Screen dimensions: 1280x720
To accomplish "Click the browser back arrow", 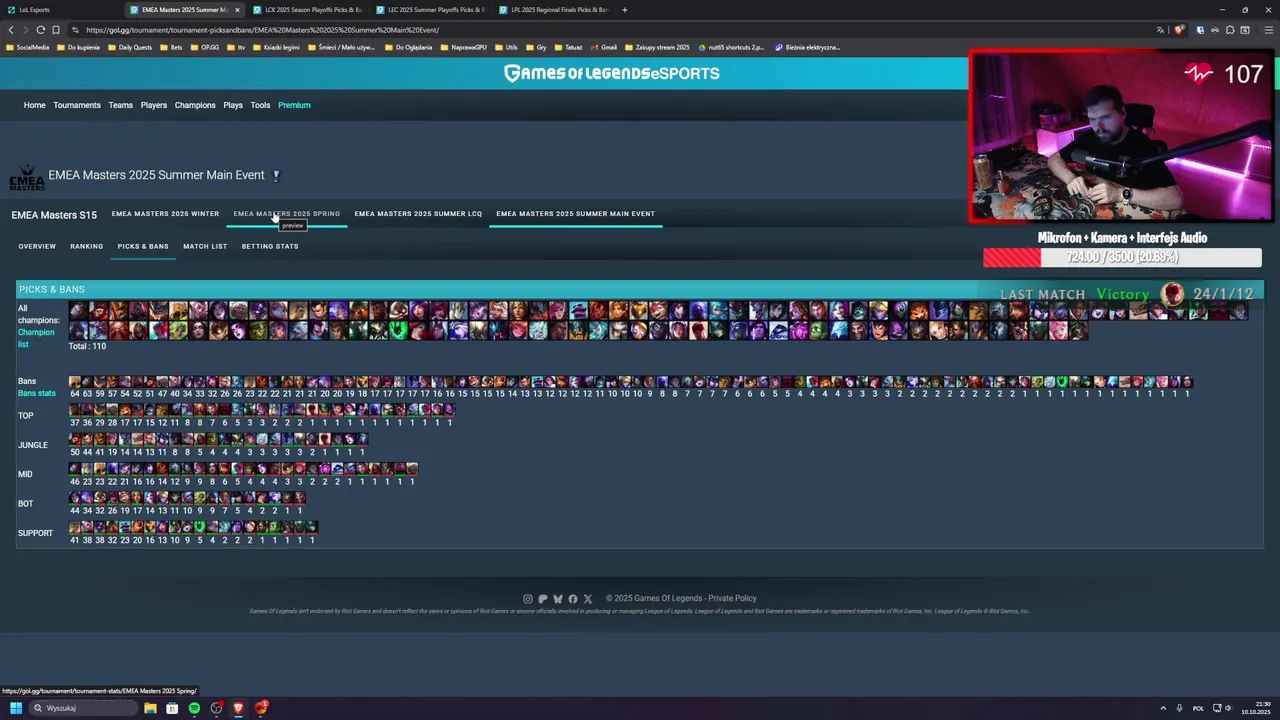I will 11,30.
